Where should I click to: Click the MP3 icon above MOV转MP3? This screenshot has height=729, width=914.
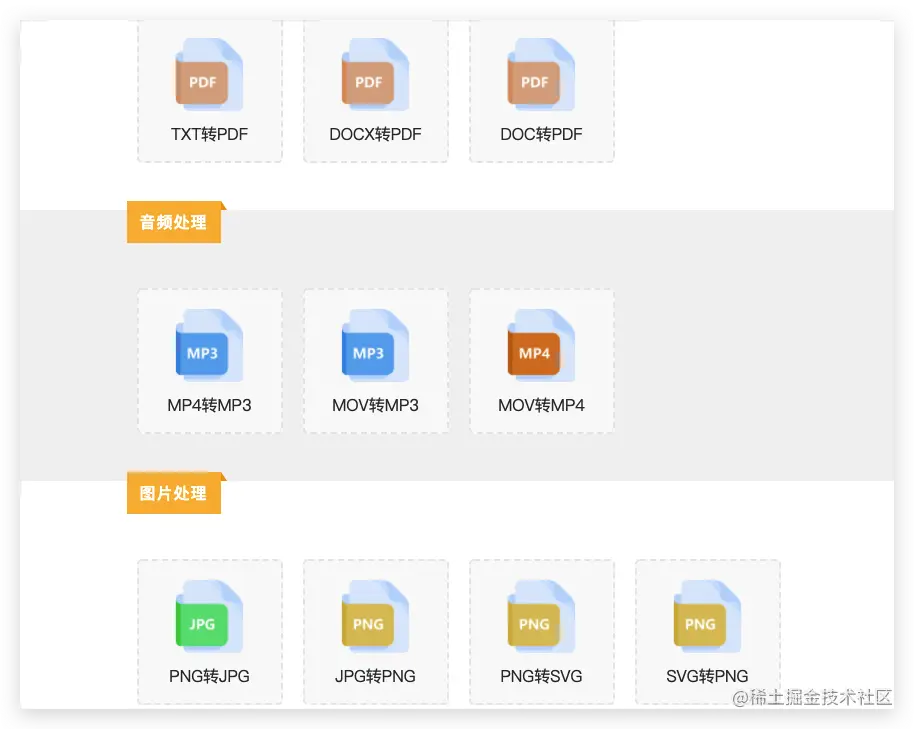(x=375, y=346)
